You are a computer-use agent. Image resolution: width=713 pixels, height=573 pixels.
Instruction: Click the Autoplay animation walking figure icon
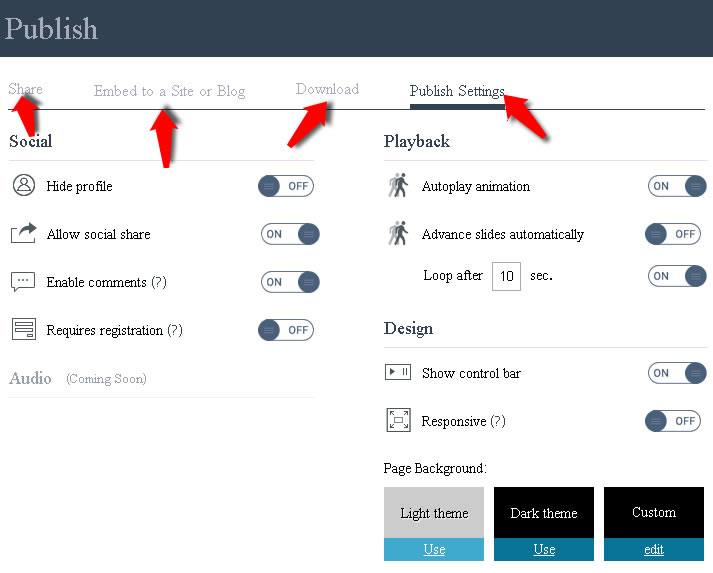coord(398,185)
